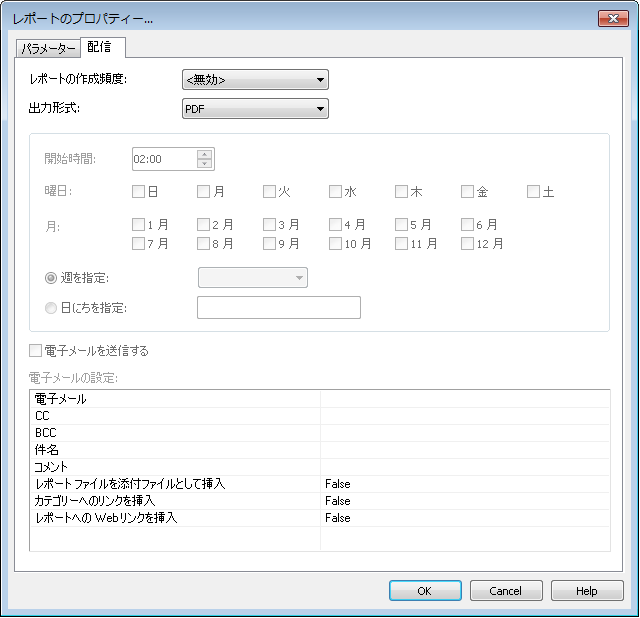Close the レポートのプロパティー dialog

613,18
